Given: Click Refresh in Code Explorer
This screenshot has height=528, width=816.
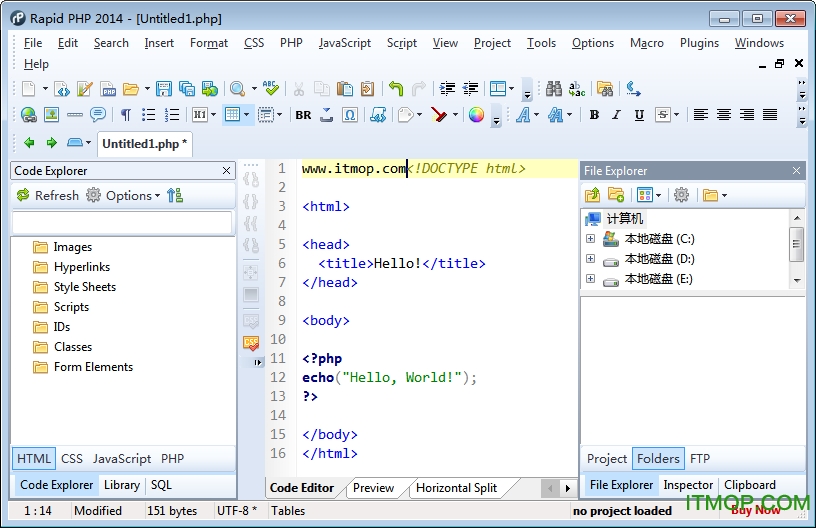Looking at the screenshot, I should point(47,196).
